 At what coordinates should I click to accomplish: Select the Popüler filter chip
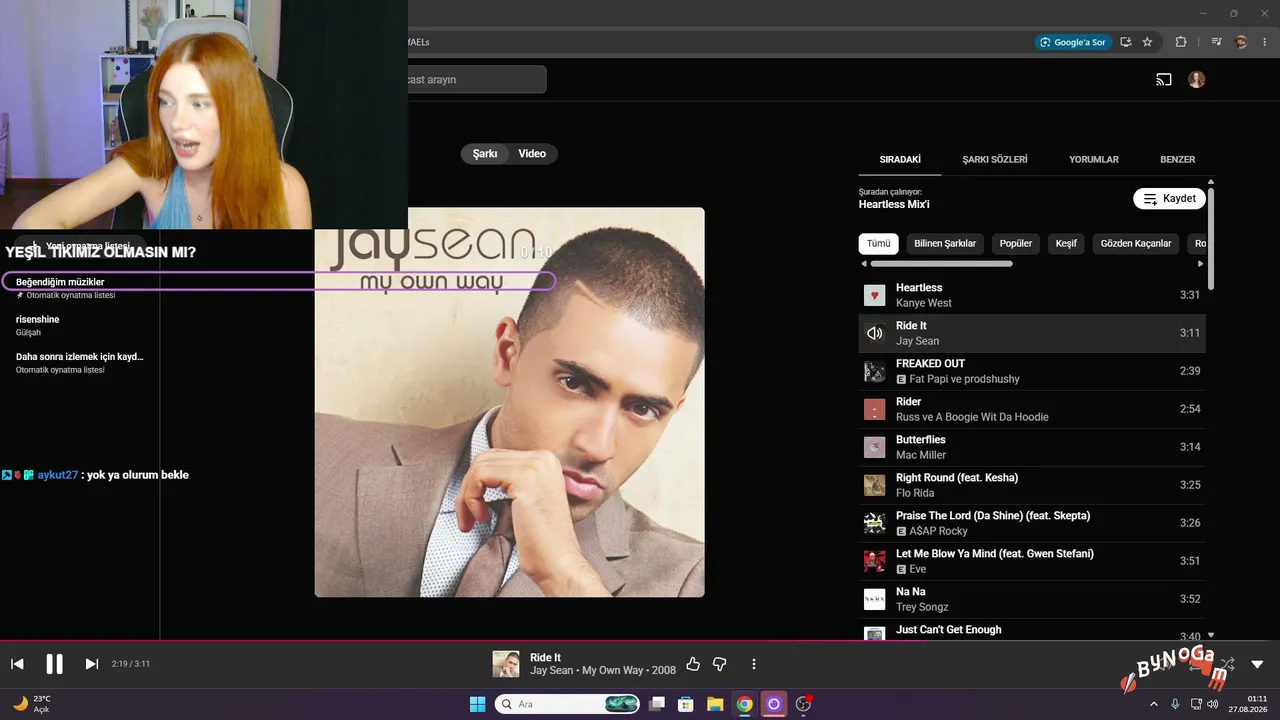pos(1016,244)
